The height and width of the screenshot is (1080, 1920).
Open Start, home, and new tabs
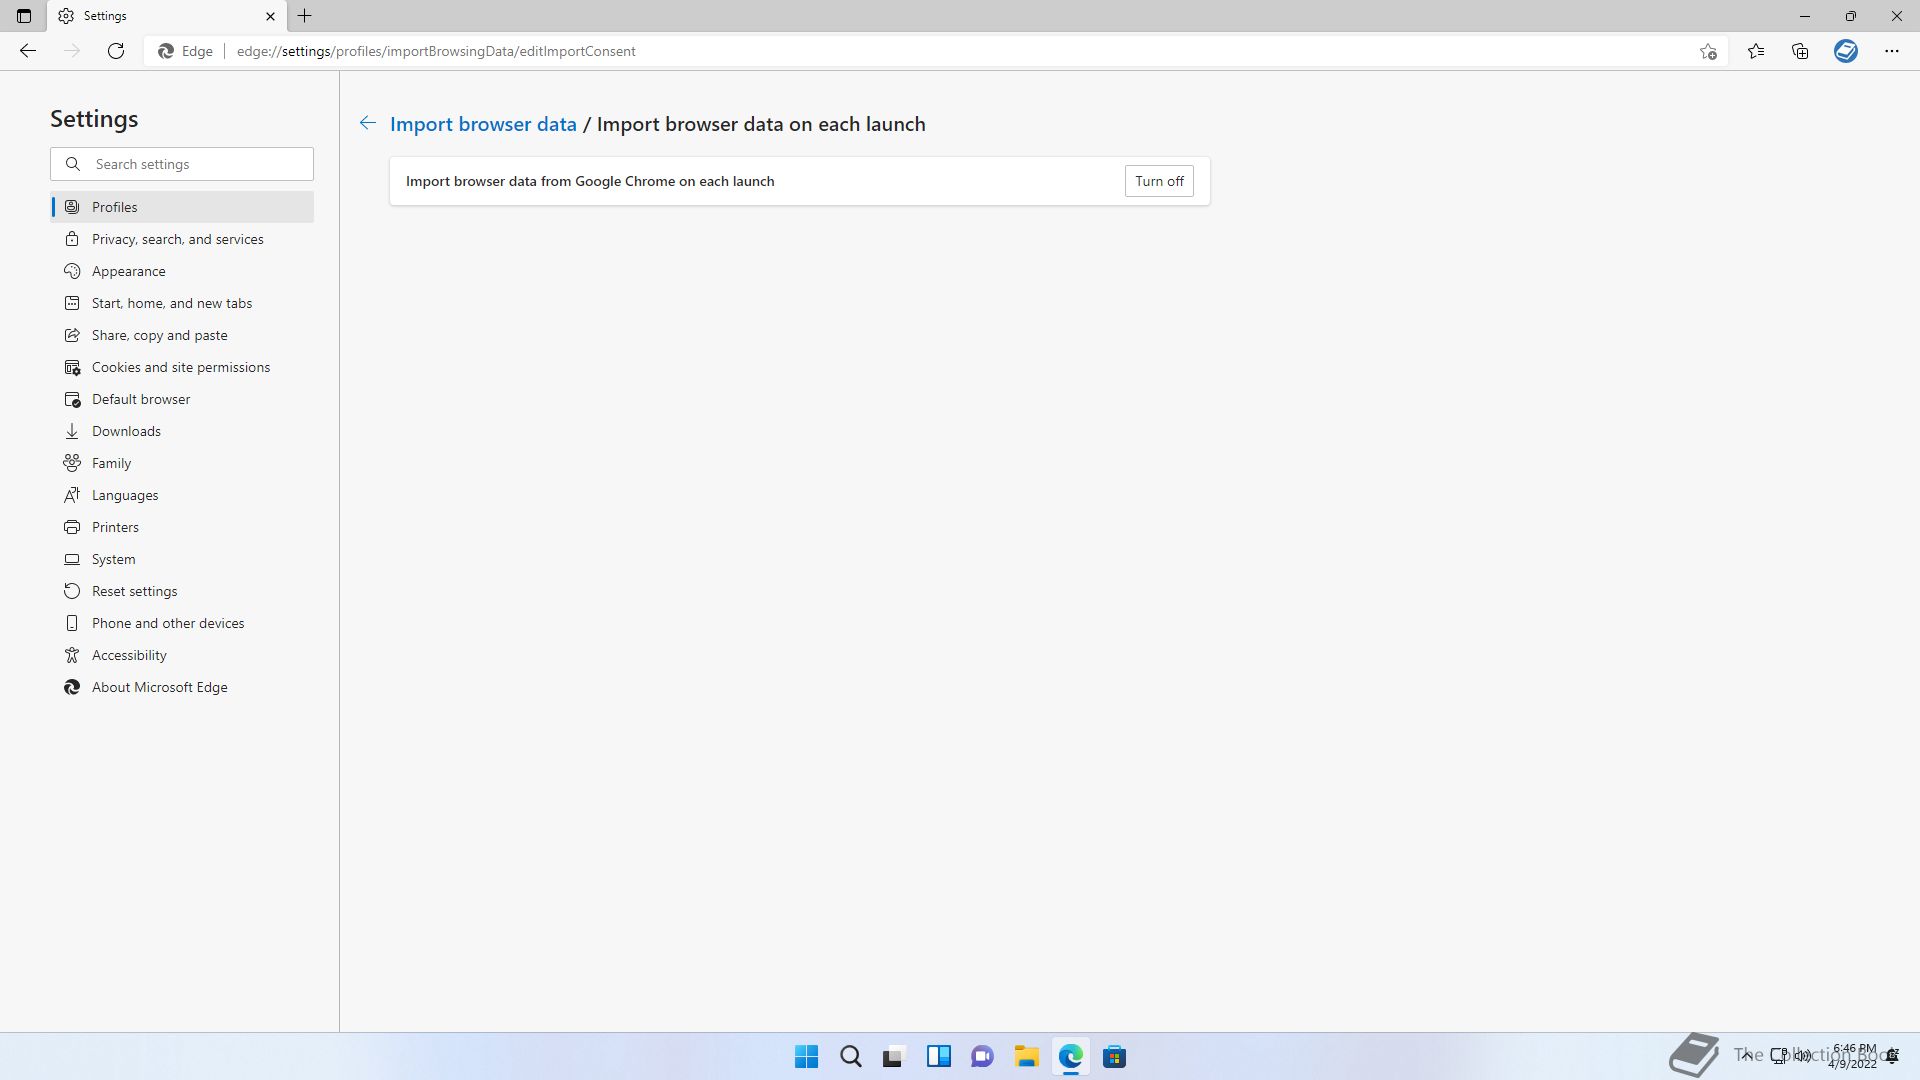coord(182,303)
